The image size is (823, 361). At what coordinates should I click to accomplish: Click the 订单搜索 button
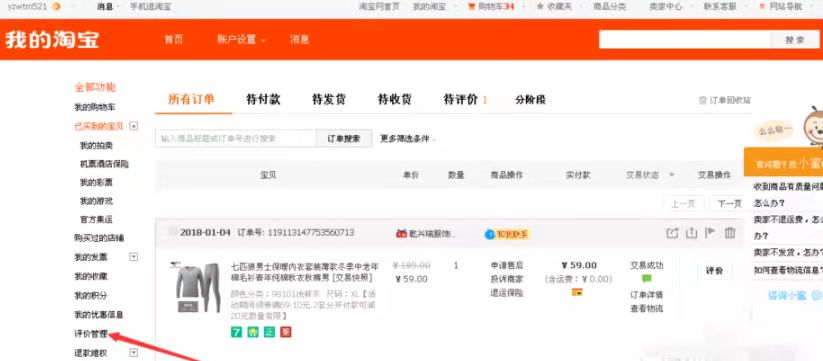pyautogui.click(x=344, y=139)
